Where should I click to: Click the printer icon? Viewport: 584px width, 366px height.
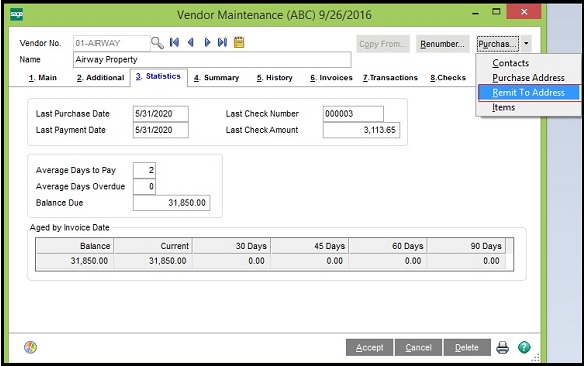(x=502, y=347)
